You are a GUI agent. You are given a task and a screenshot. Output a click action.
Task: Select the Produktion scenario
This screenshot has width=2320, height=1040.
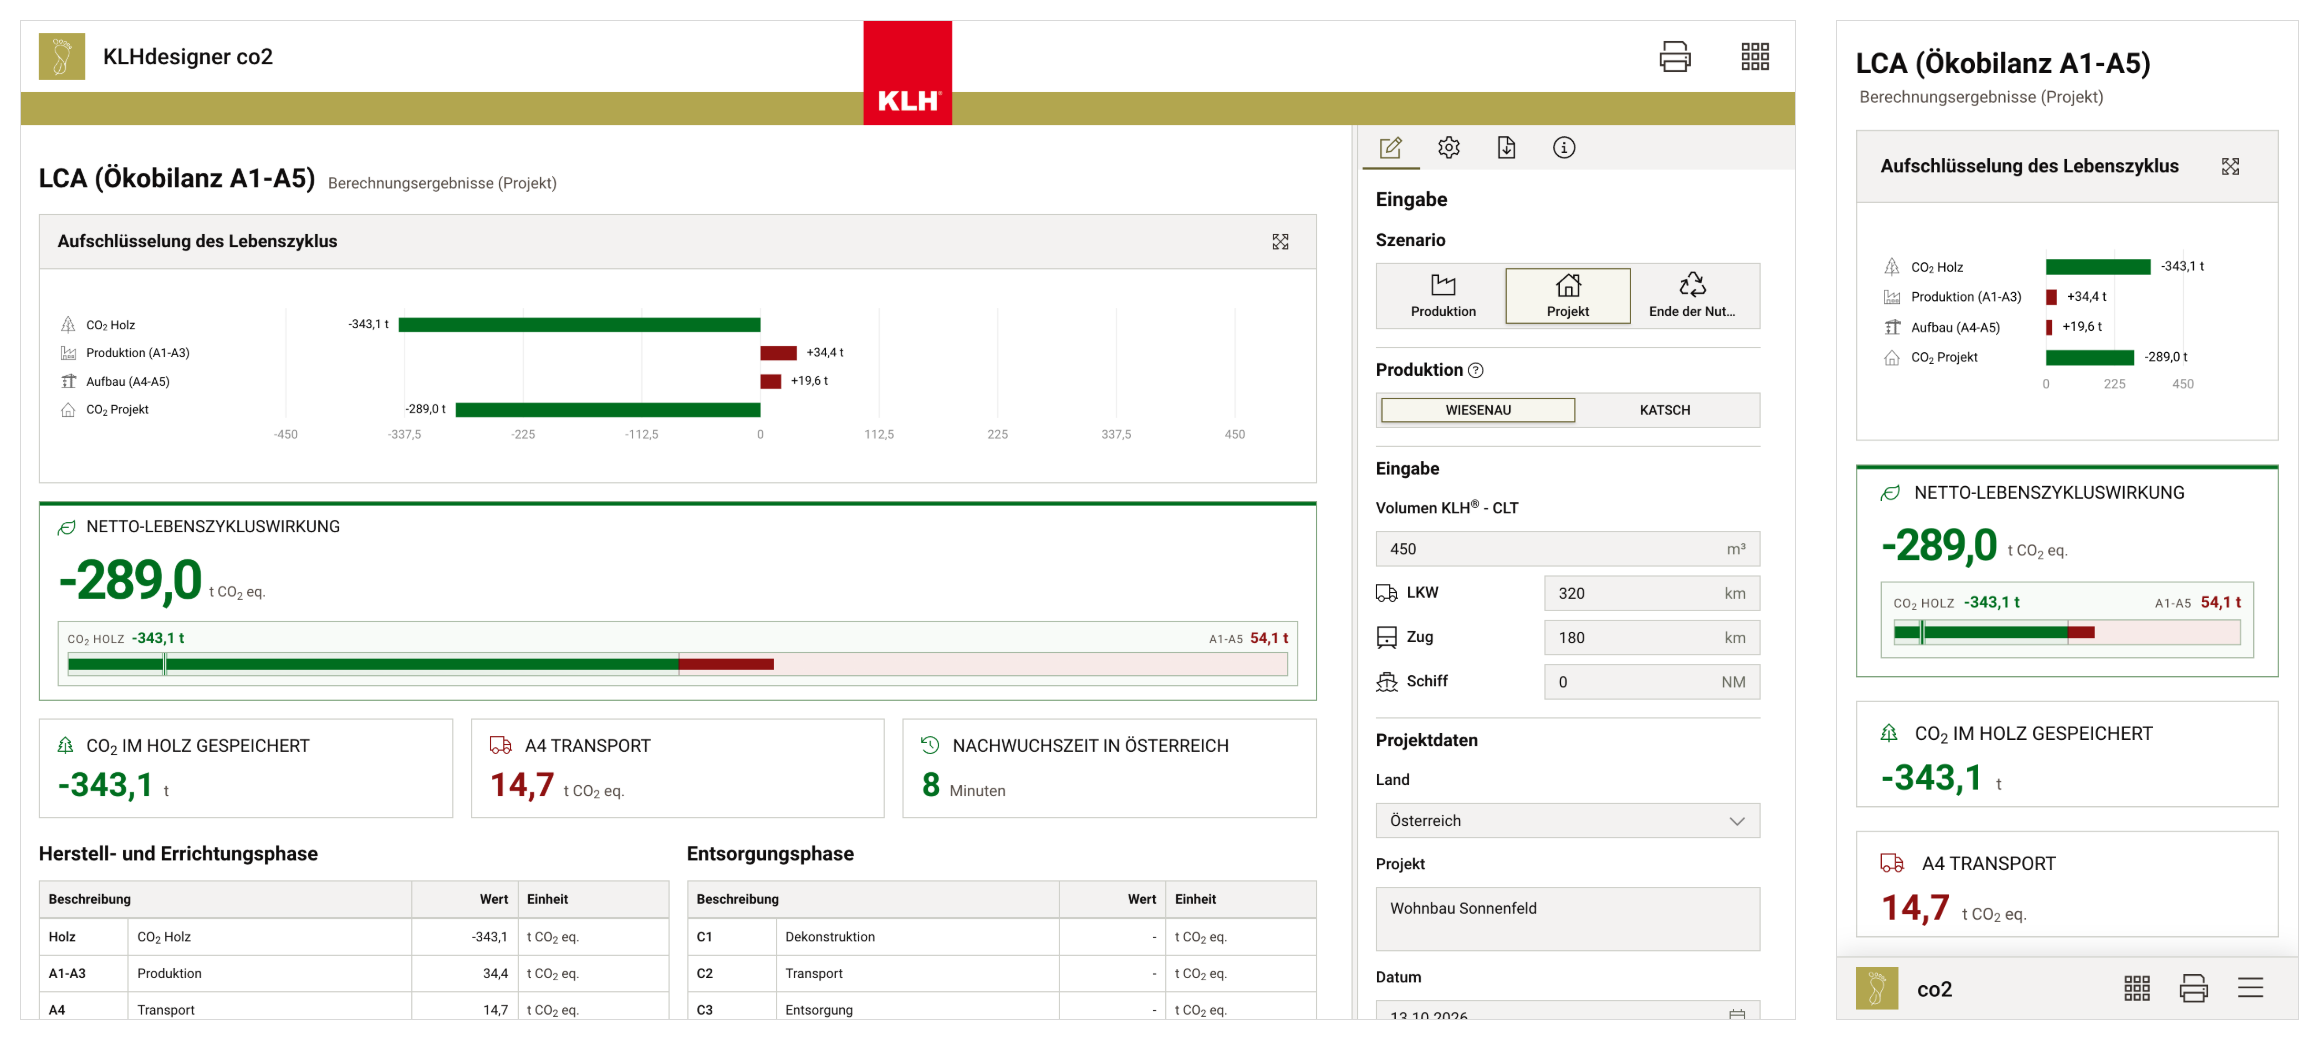(1443, 296)
